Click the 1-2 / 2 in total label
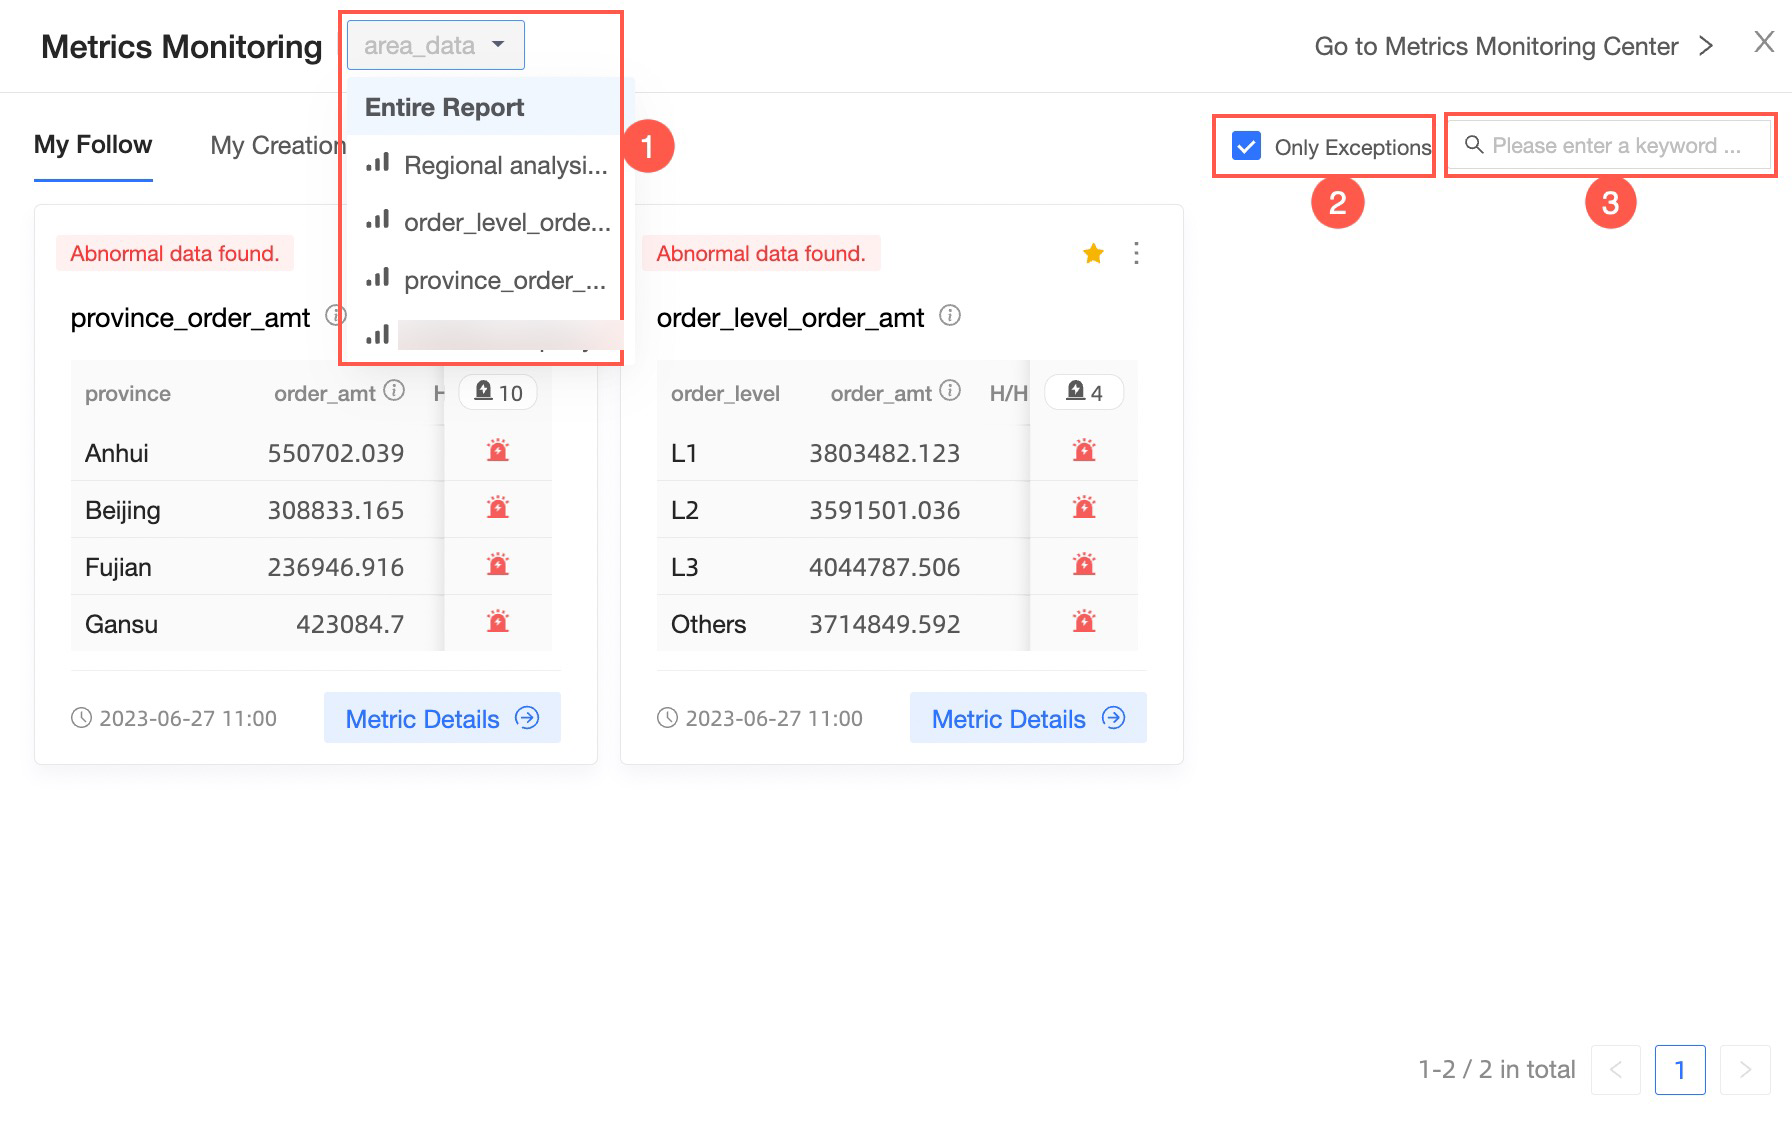 pos(1497,1070)
